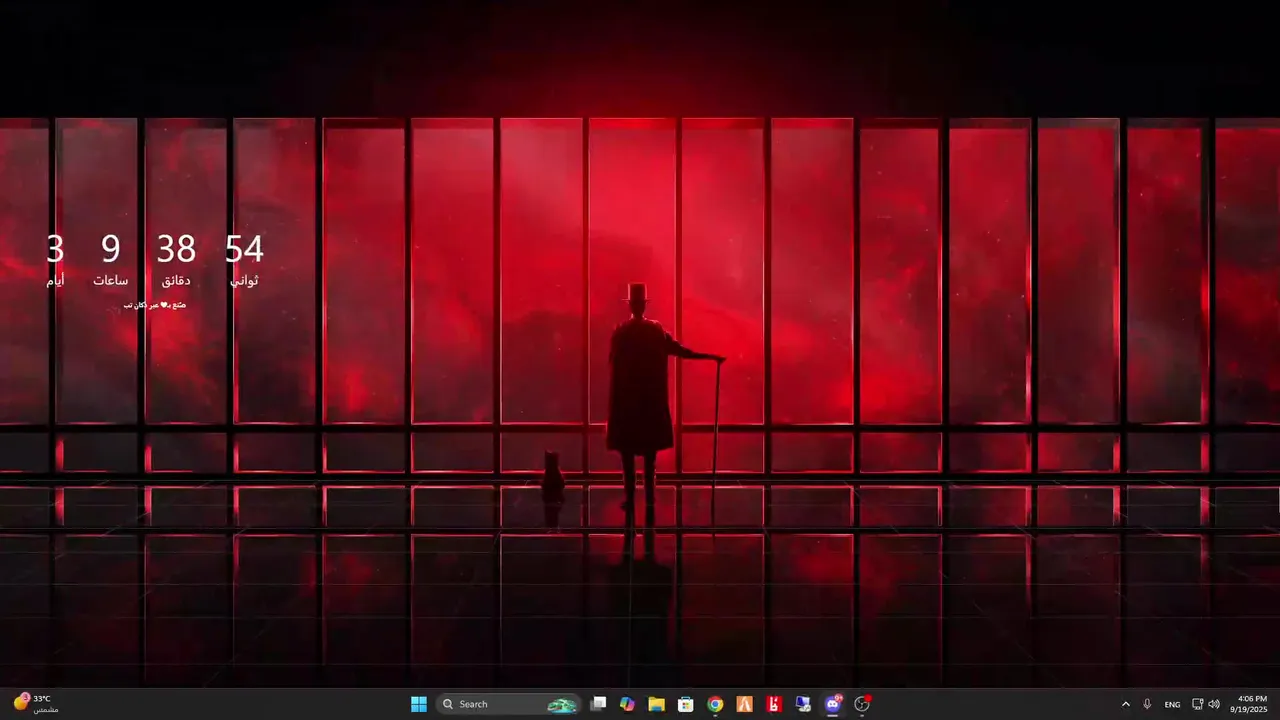Switch to Discord in the taskbar

click(x=832, y=704)
